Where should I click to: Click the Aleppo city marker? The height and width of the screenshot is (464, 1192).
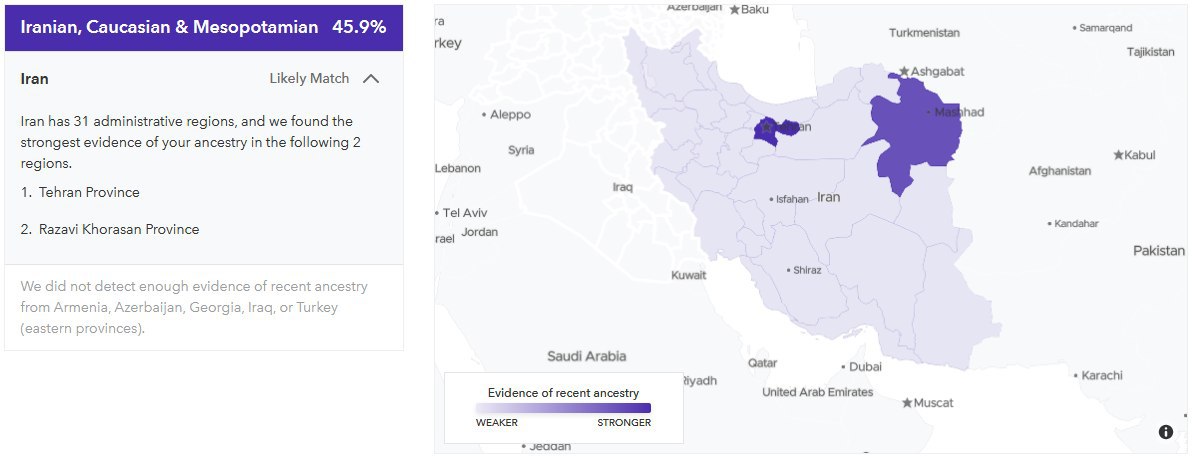[483, 115]
